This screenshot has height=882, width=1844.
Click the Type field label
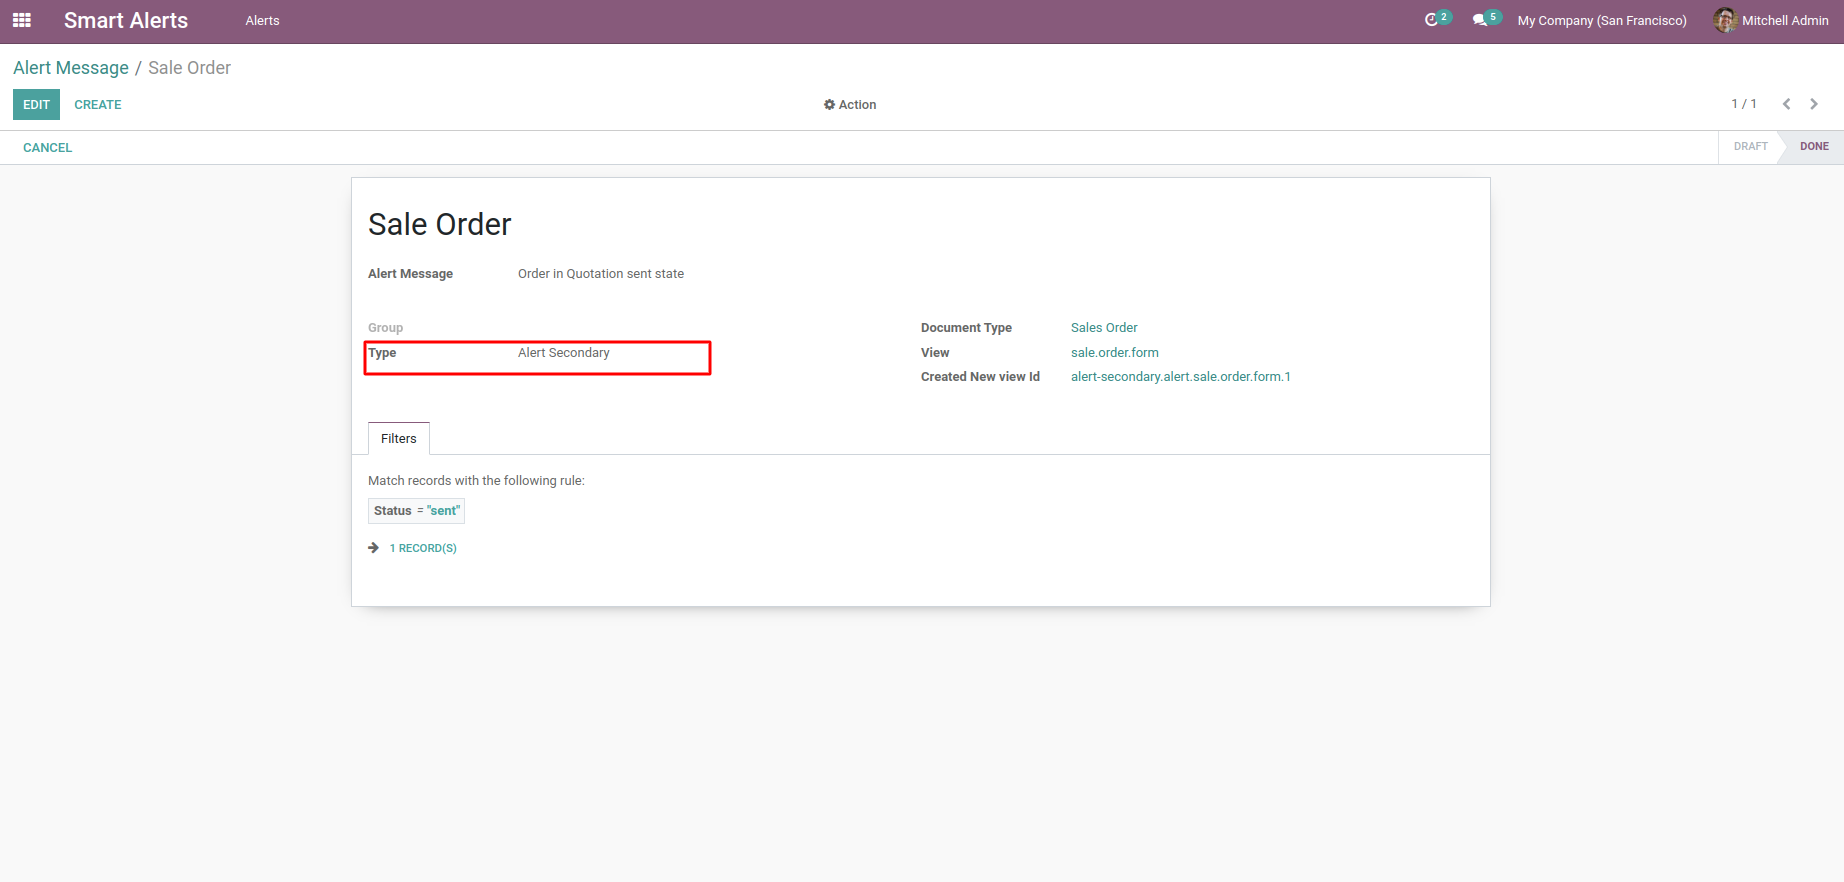382,353
